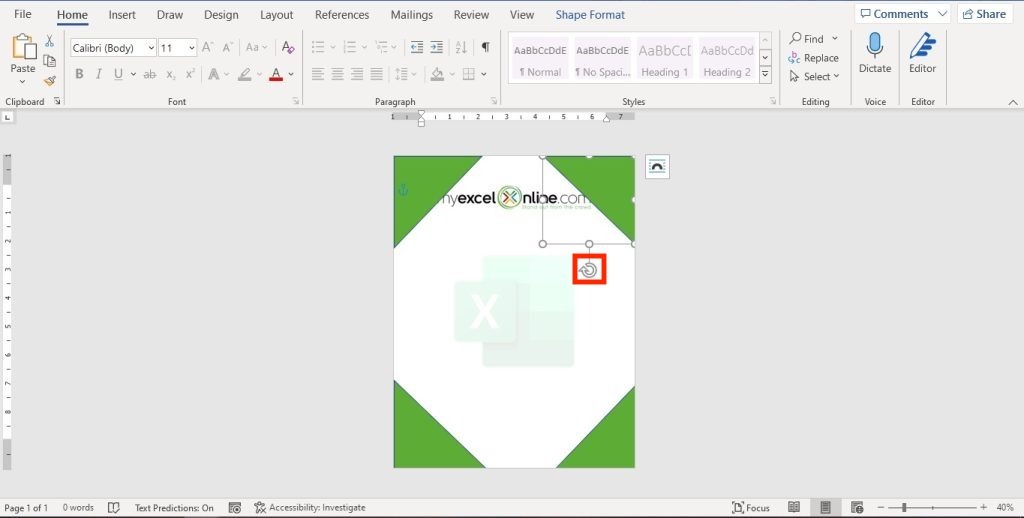Toggle Show/Hide paragraph marks
Viewport: 1024px width, 518px height.
[x=485, y=47]
